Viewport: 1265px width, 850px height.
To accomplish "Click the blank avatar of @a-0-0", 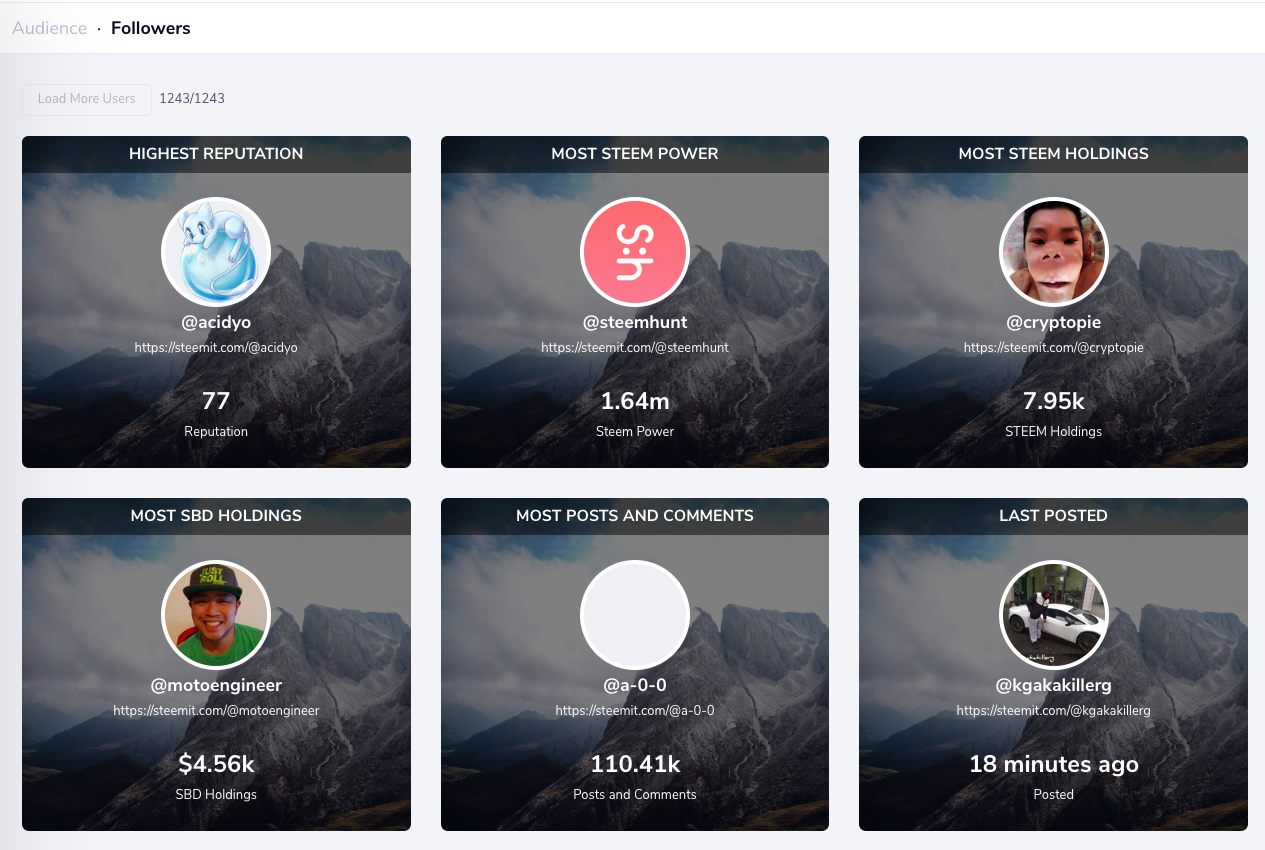I will 635,614.
